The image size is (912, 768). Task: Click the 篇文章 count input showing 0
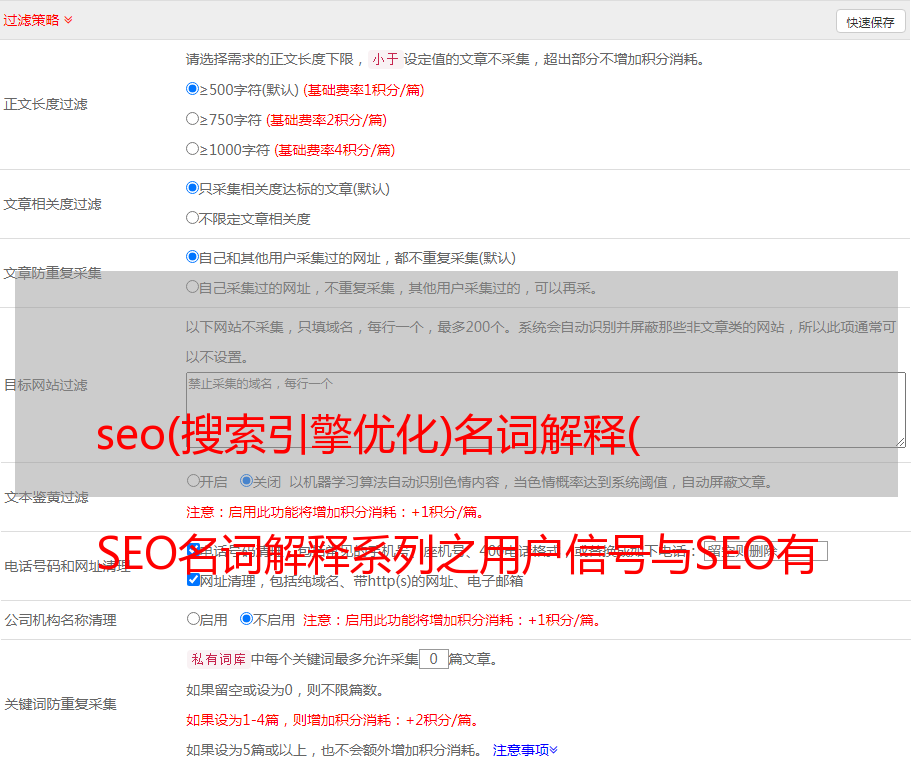click(x=433, y=659)
